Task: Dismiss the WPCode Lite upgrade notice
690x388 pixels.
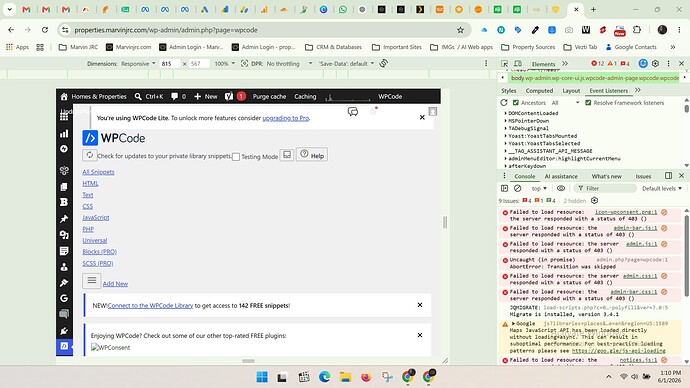Action: click(x=422, y=117)
